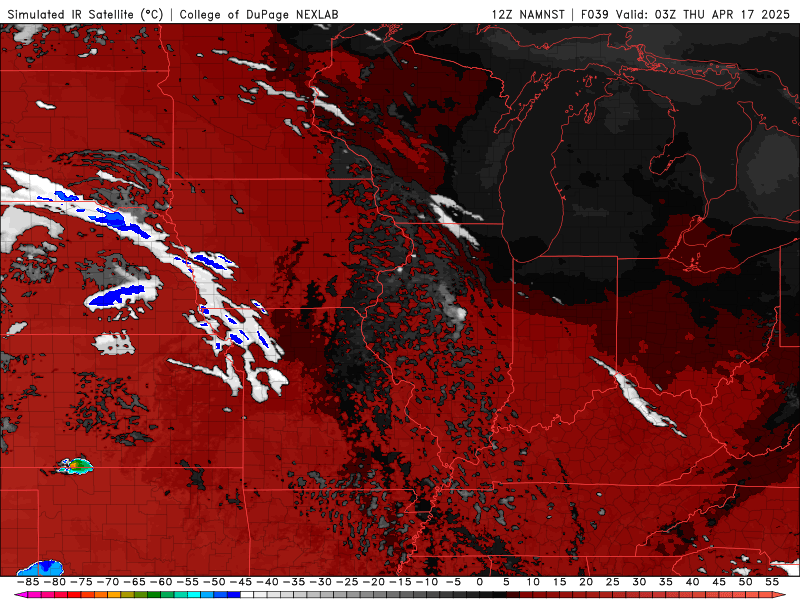Click the 30 colorbar tick label
This screenshot has height=600, width=800.
pos(639,582)
